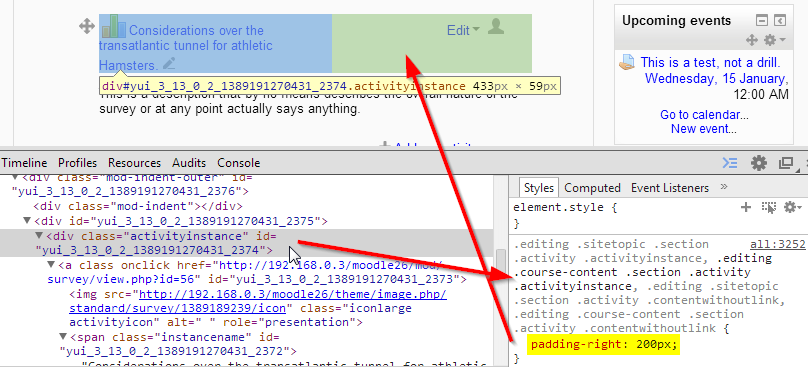Switch to the Resources panel in DevTools

click(134, 163)
